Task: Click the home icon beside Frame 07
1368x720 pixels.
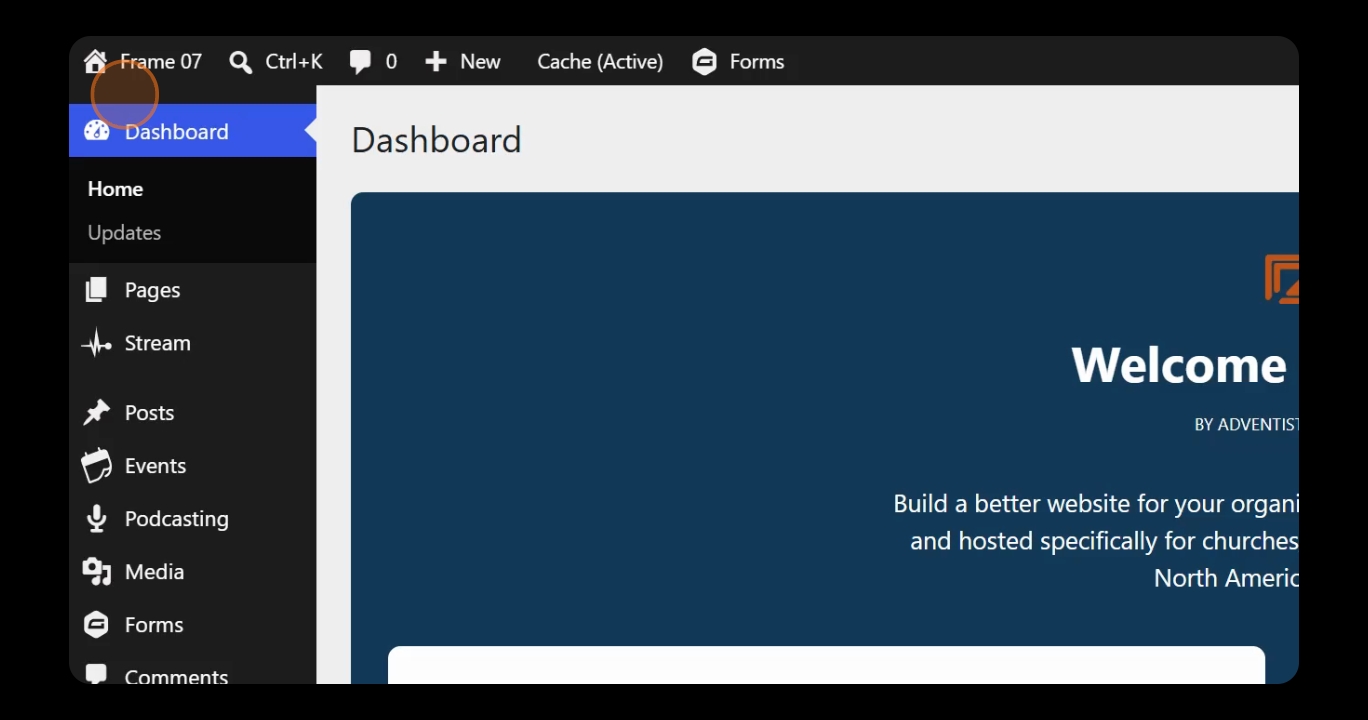Action: pyautogui.click(x=95, y=62)
